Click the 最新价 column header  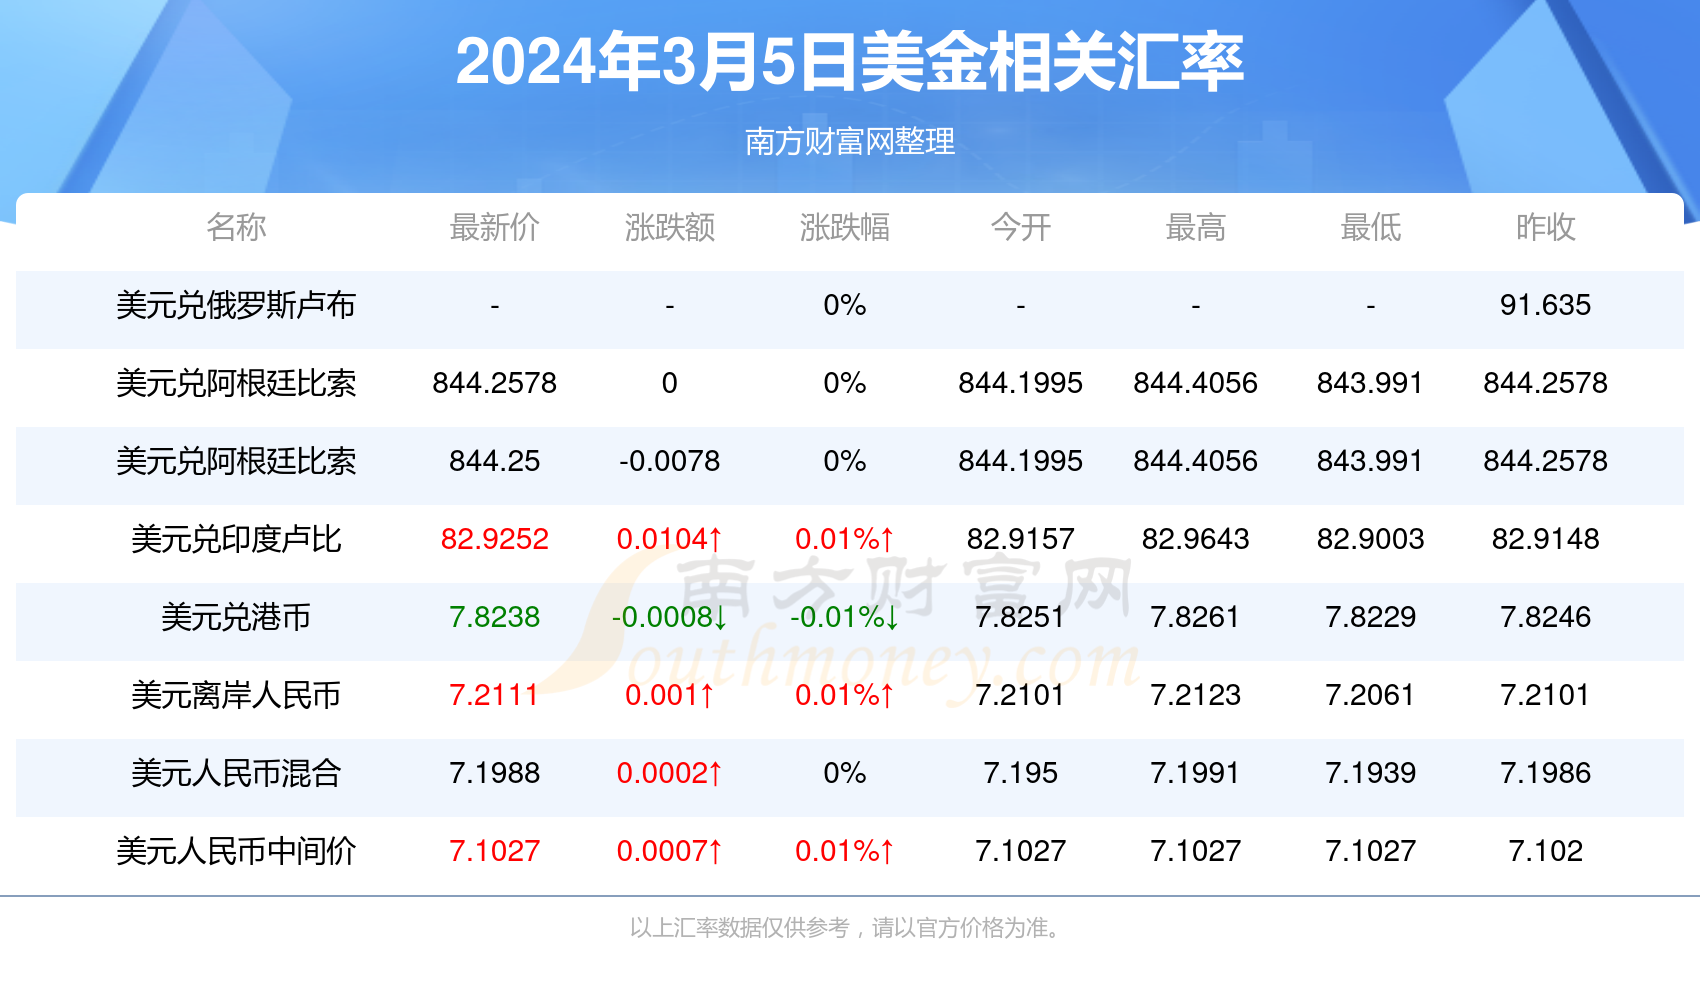(x=494, y=227)
